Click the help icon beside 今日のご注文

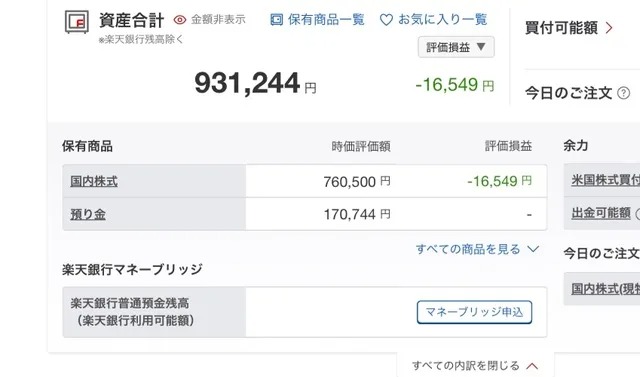pos(623,93)
